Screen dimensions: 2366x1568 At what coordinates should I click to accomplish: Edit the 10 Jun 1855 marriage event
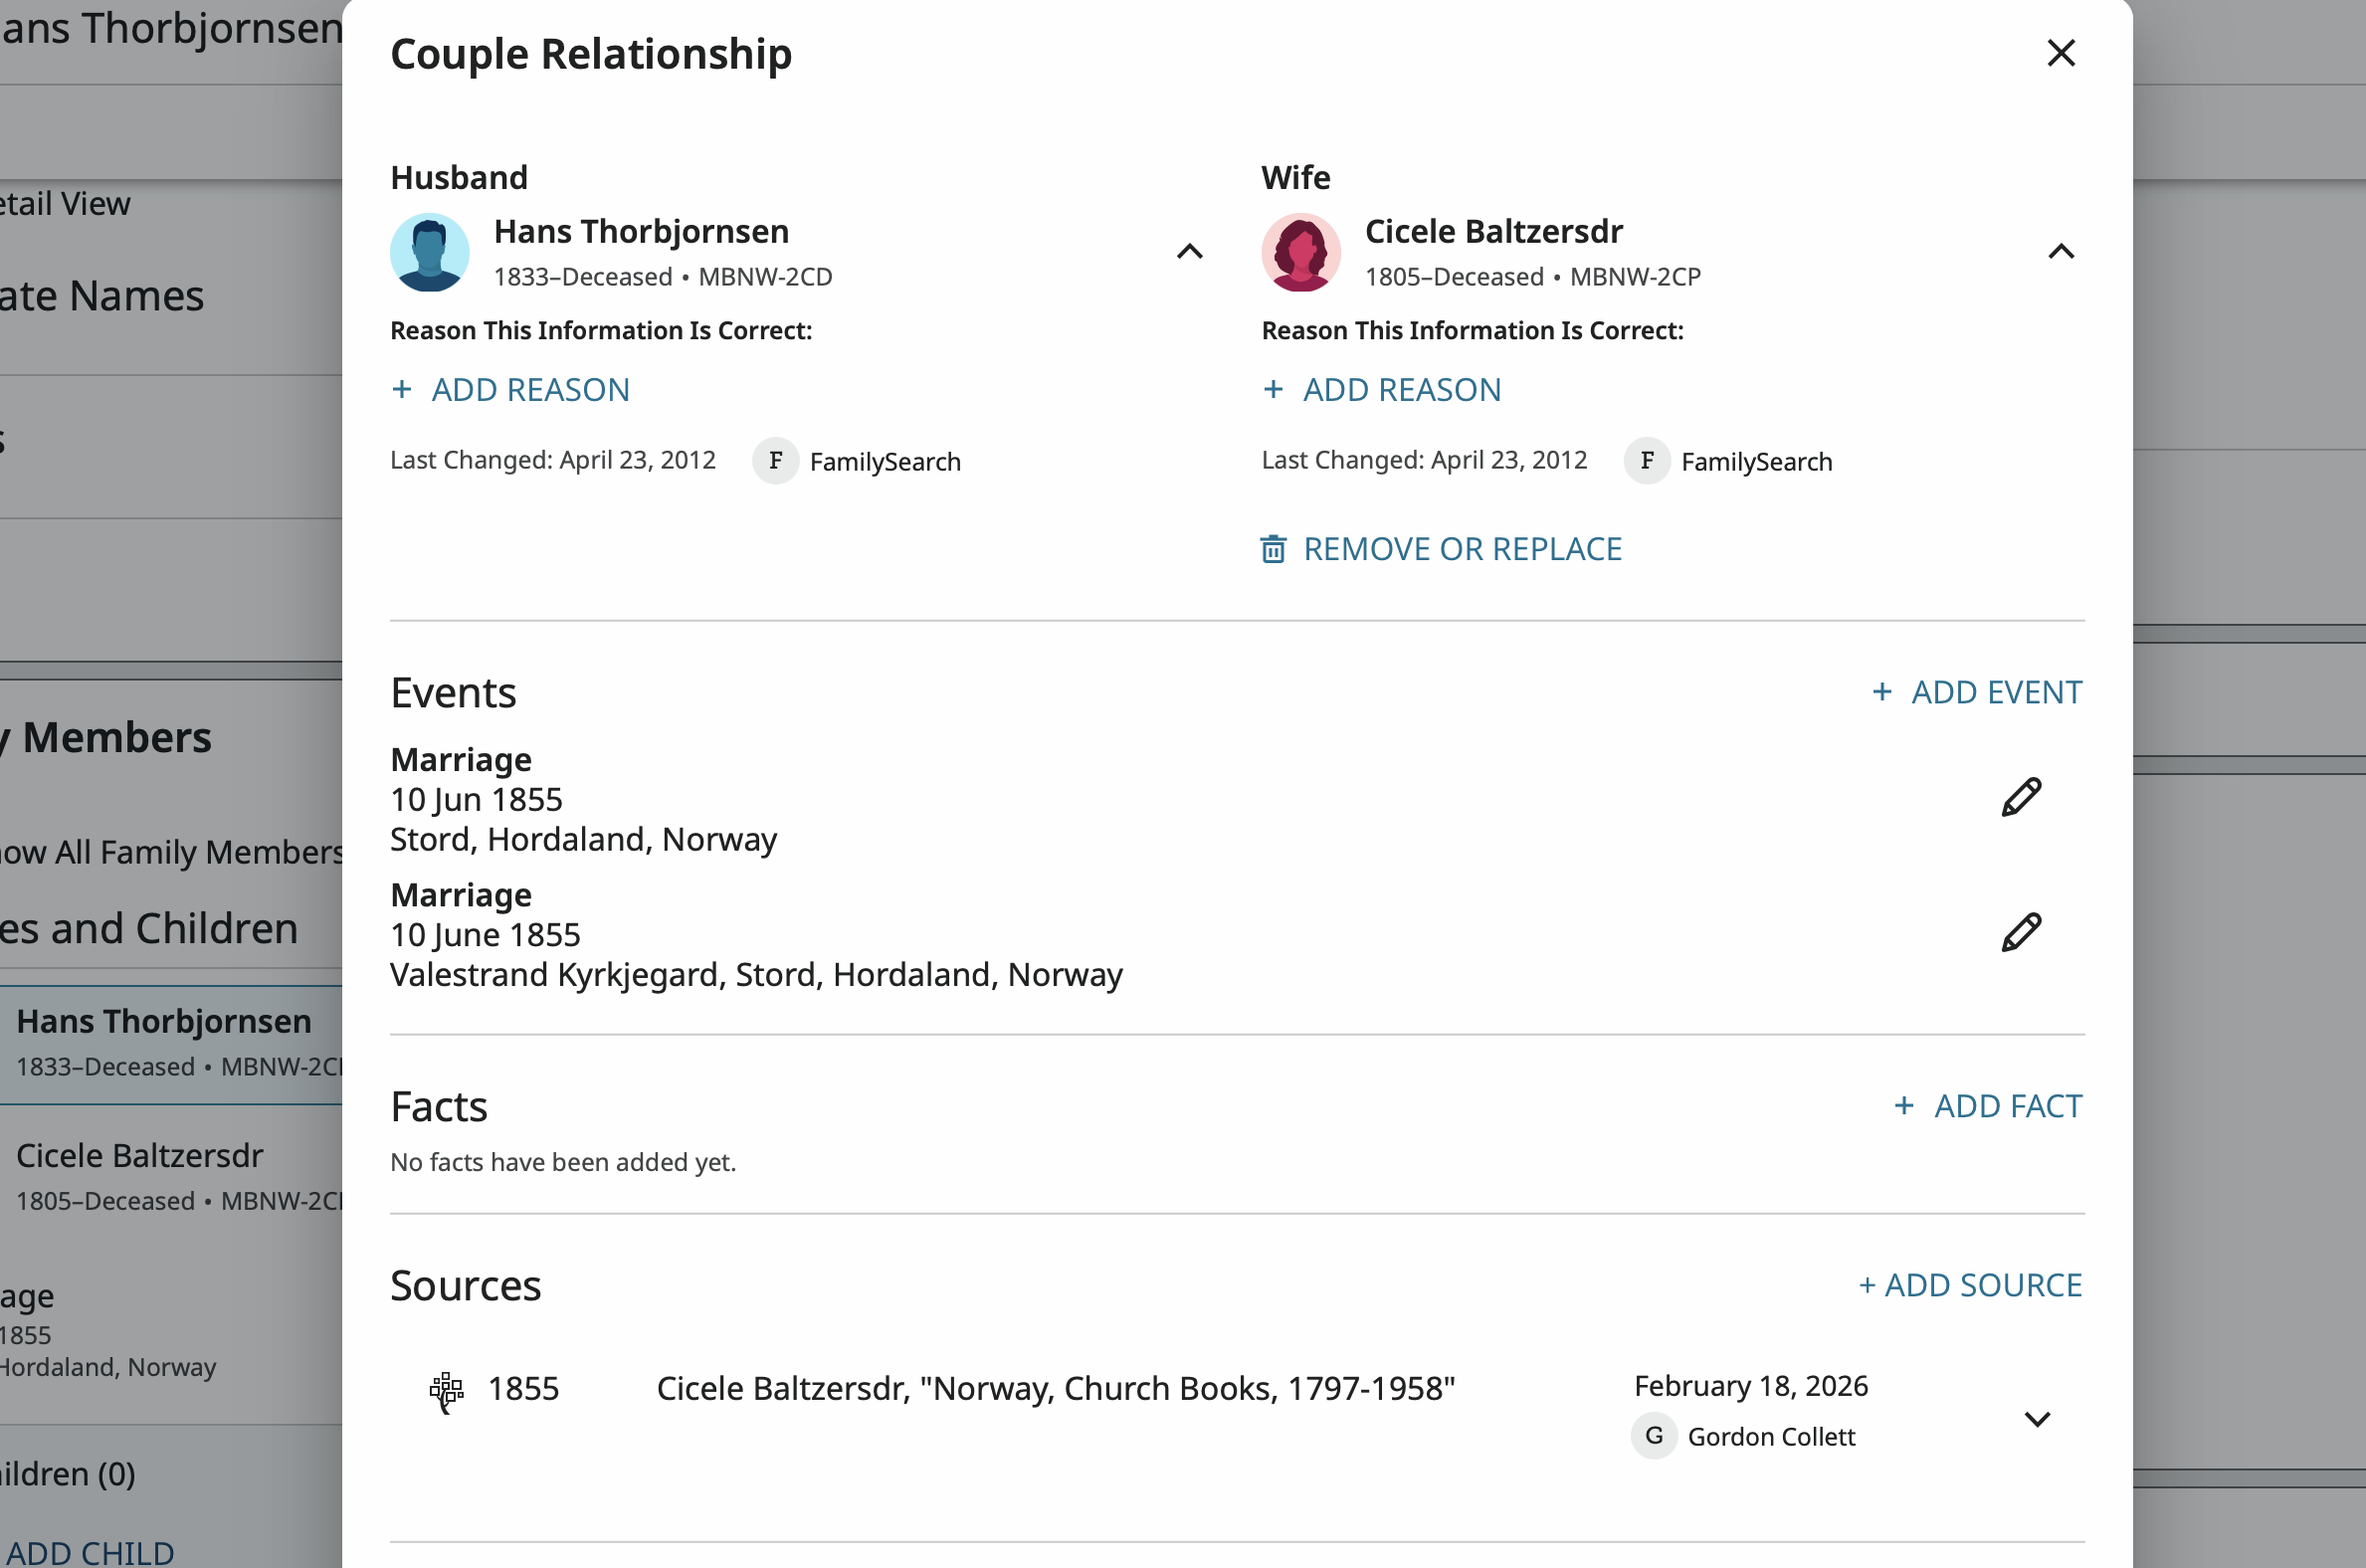[x=2020, y=798]
